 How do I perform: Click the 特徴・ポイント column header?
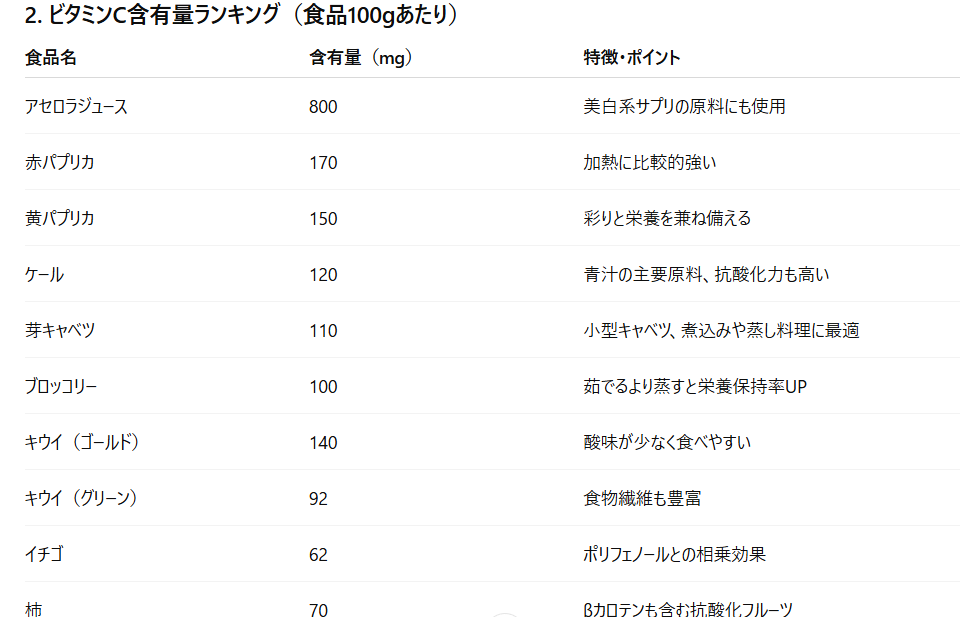(632, 58)
